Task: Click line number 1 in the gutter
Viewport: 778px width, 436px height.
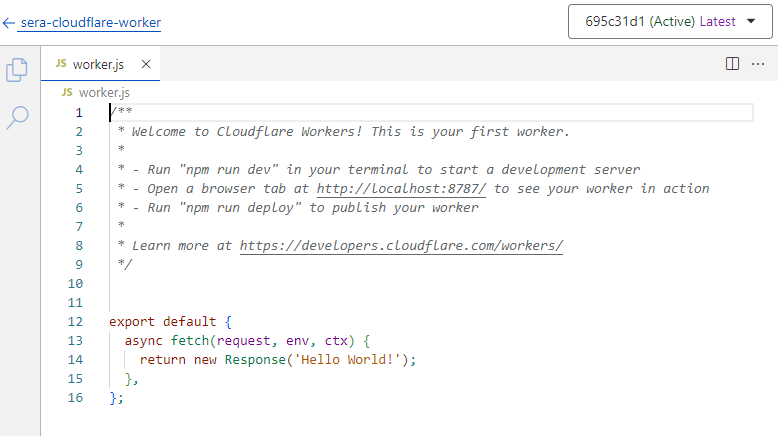Action: [x=79, y=112]
